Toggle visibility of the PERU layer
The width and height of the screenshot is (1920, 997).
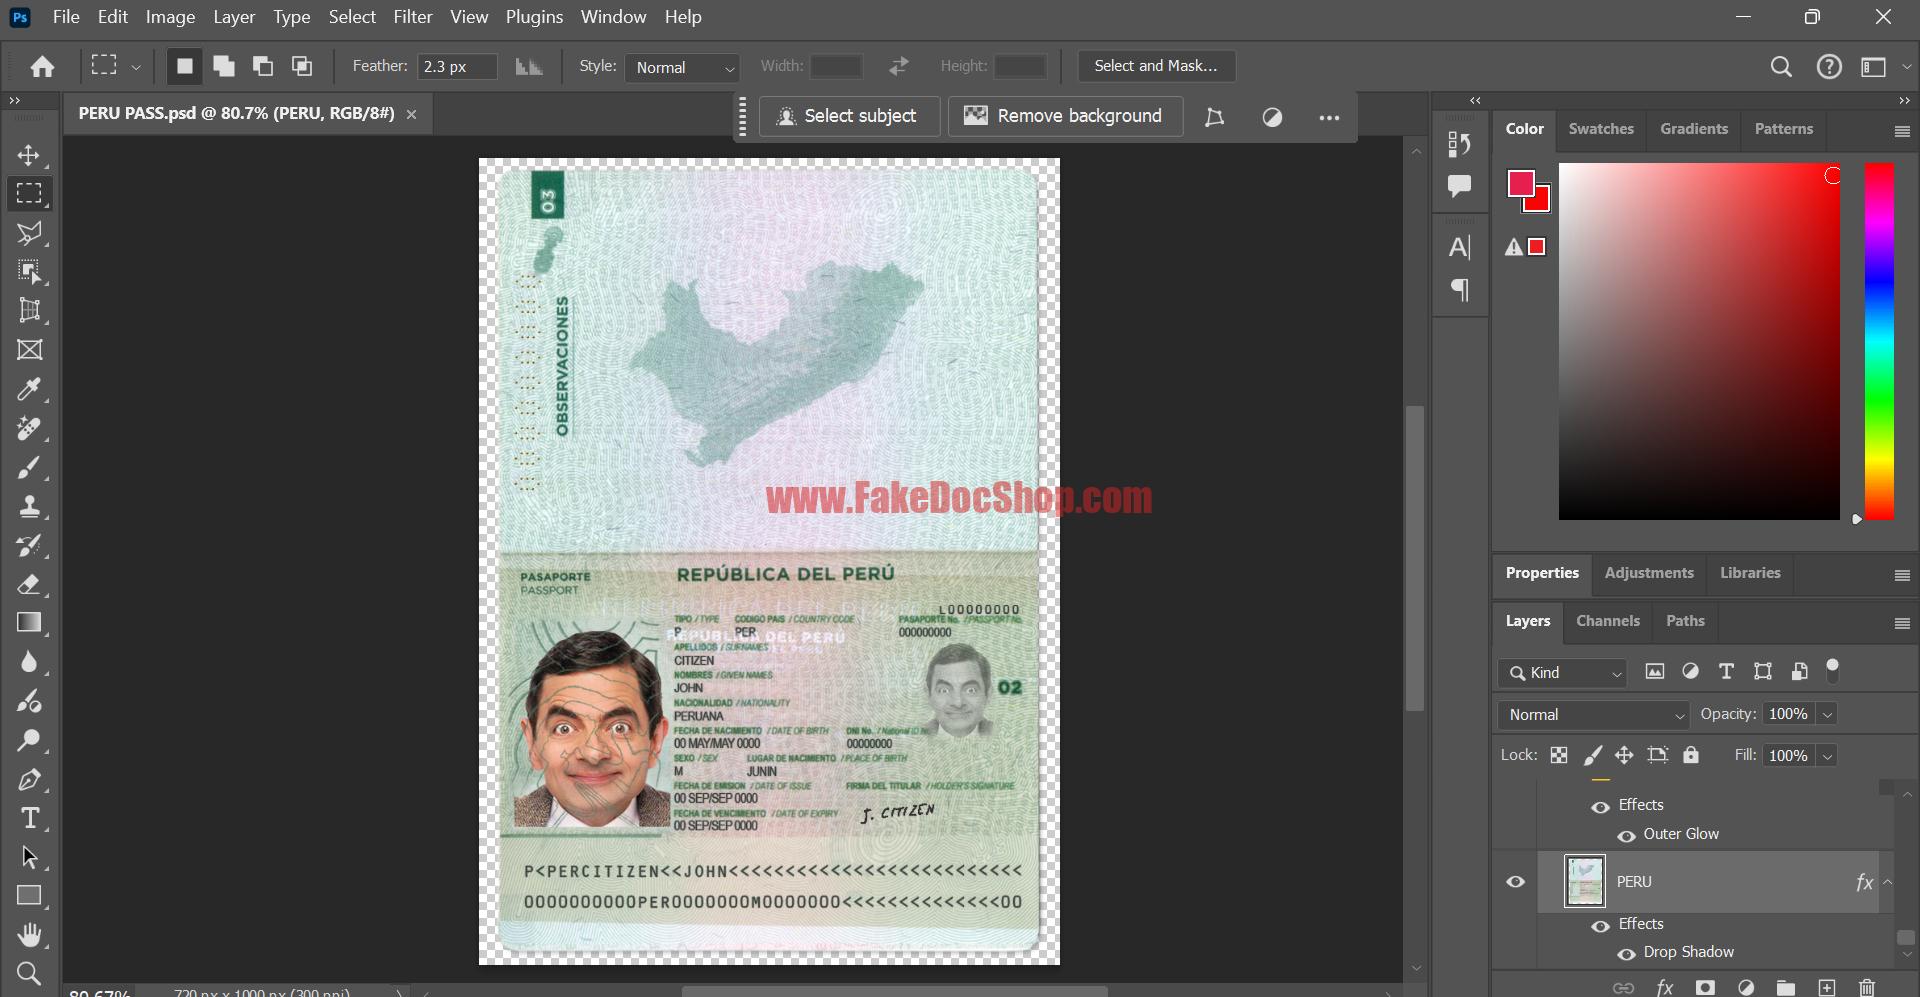click(x=1516, y=882)
